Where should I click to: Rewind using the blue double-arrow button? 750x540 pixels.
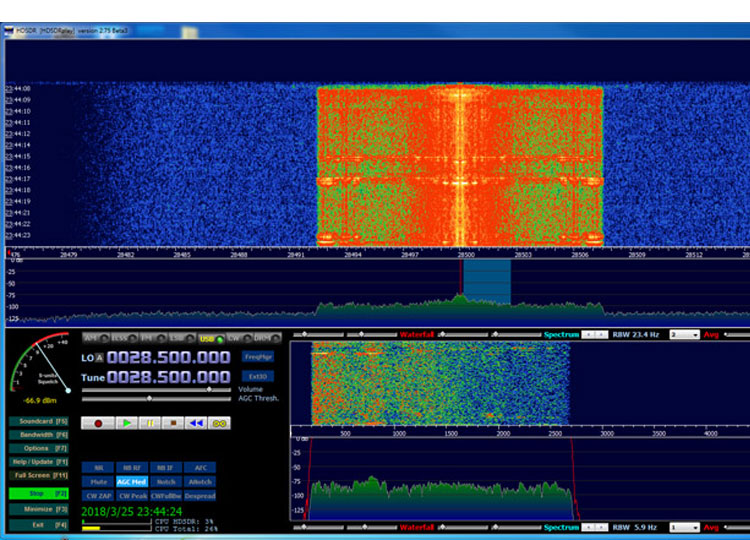(196, 423)
